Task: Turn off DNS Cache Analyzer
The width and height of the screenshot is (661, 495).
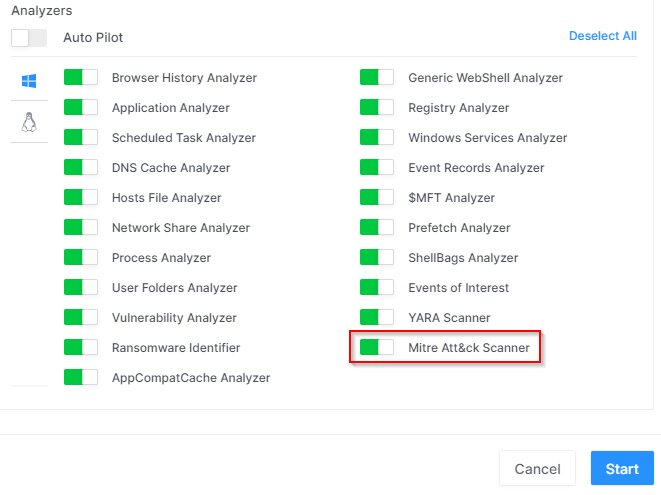Action: coord(81,167)
